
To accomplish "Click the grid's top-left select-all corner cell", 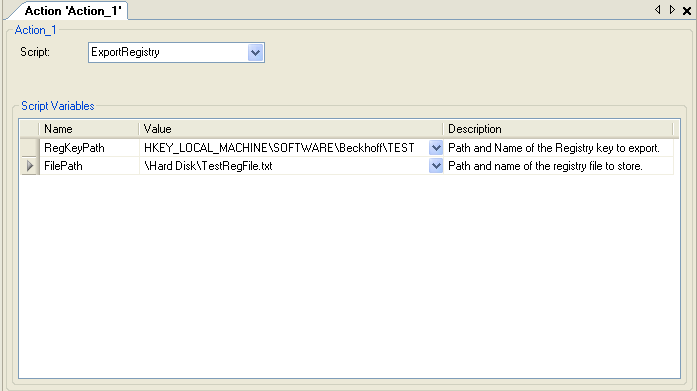I will (30, 129).
